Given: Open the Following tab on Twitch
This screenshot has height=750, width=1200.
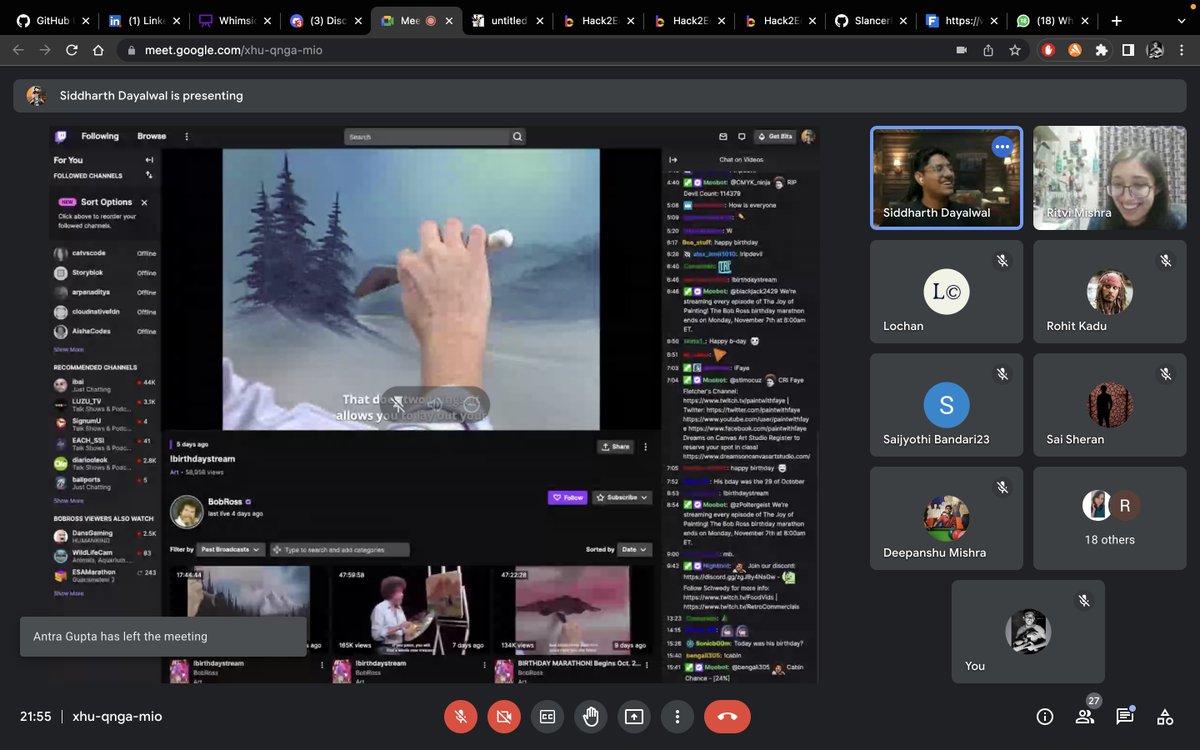Looking at the screenshot, I should click(x=100, y=136).
